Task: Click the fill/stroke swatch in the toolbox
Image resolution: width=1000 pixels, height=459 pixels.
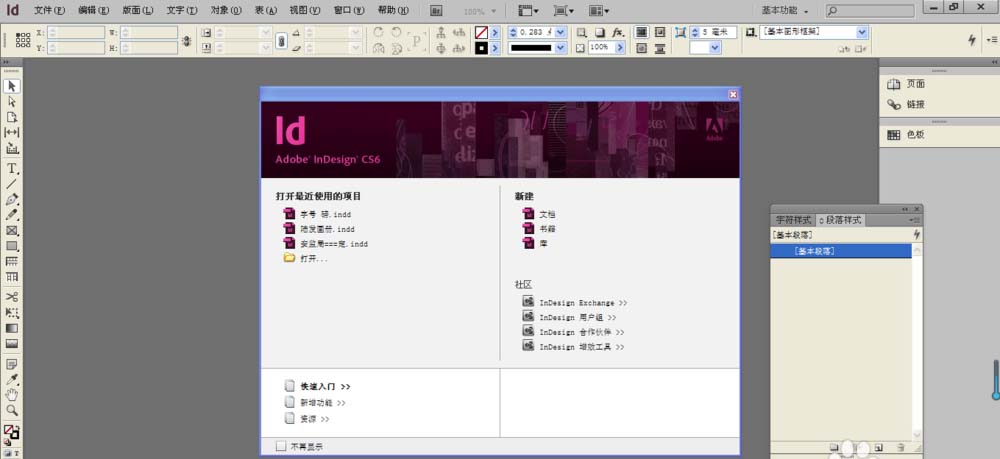Action: click(x=11, y=432)
